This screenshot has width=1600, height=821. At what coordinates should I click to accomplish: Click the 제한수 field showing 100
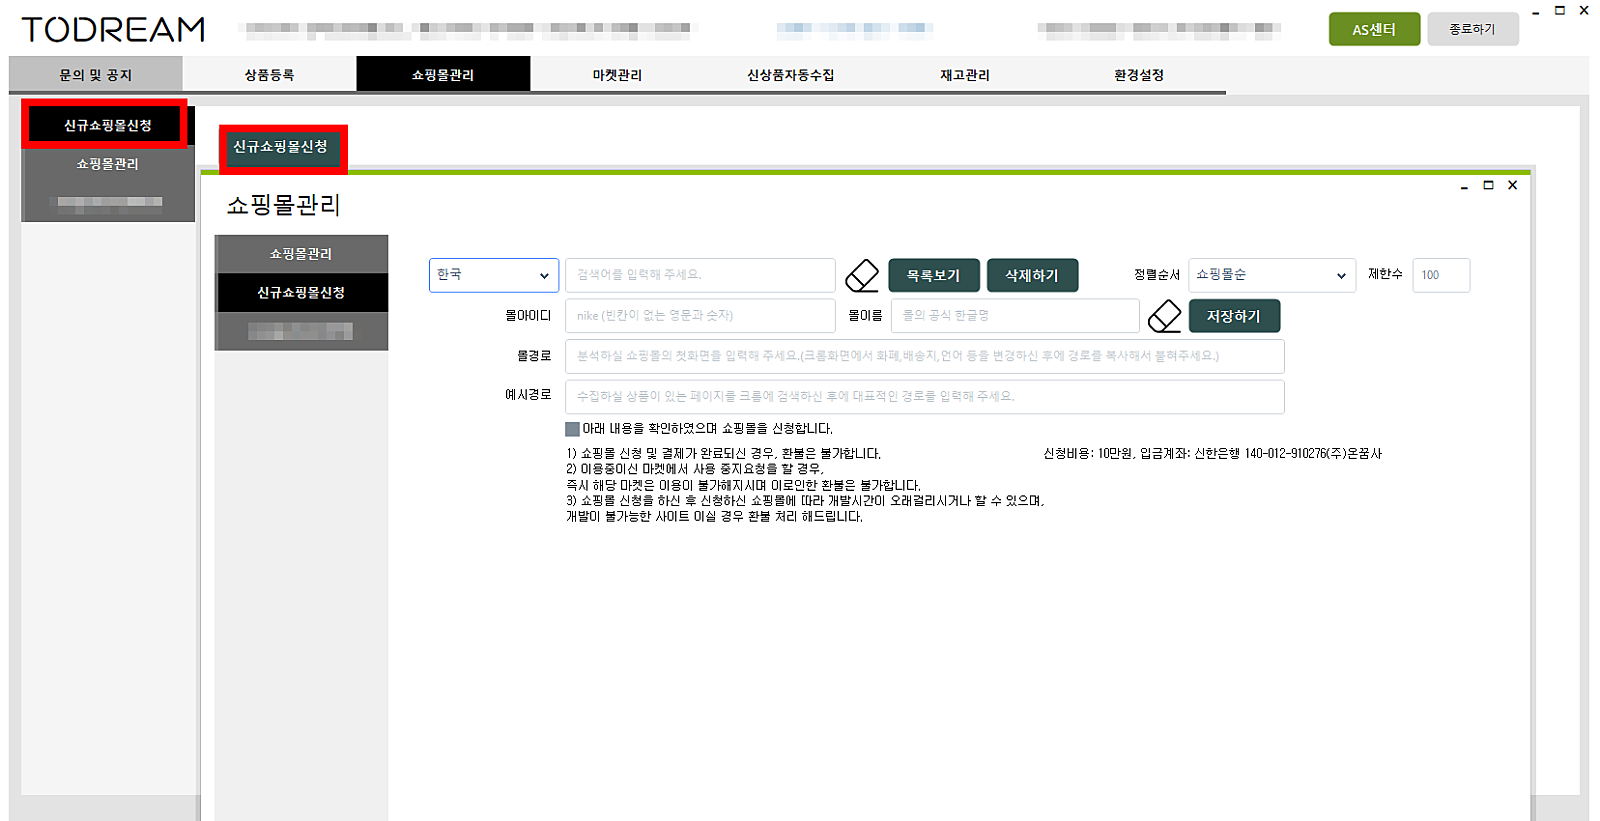(1441, 275)
